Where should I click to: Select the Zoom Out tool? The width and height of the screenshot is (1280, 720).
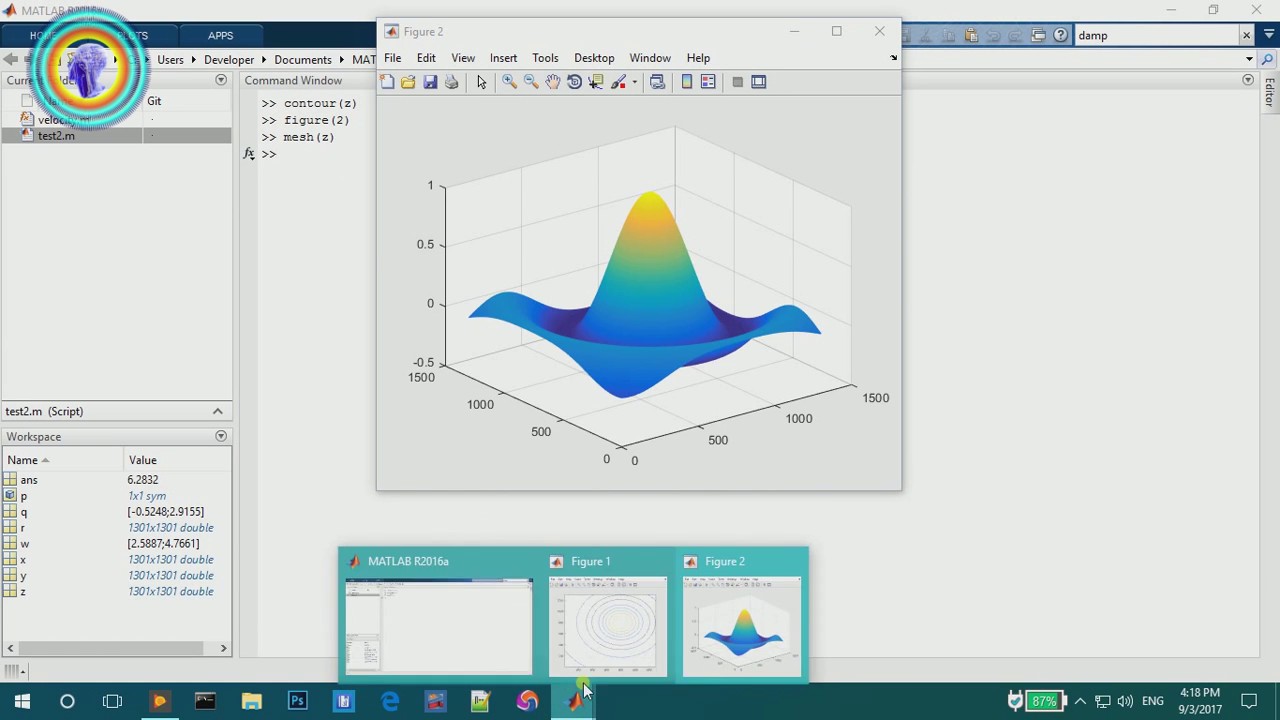[x=531, y=82]
